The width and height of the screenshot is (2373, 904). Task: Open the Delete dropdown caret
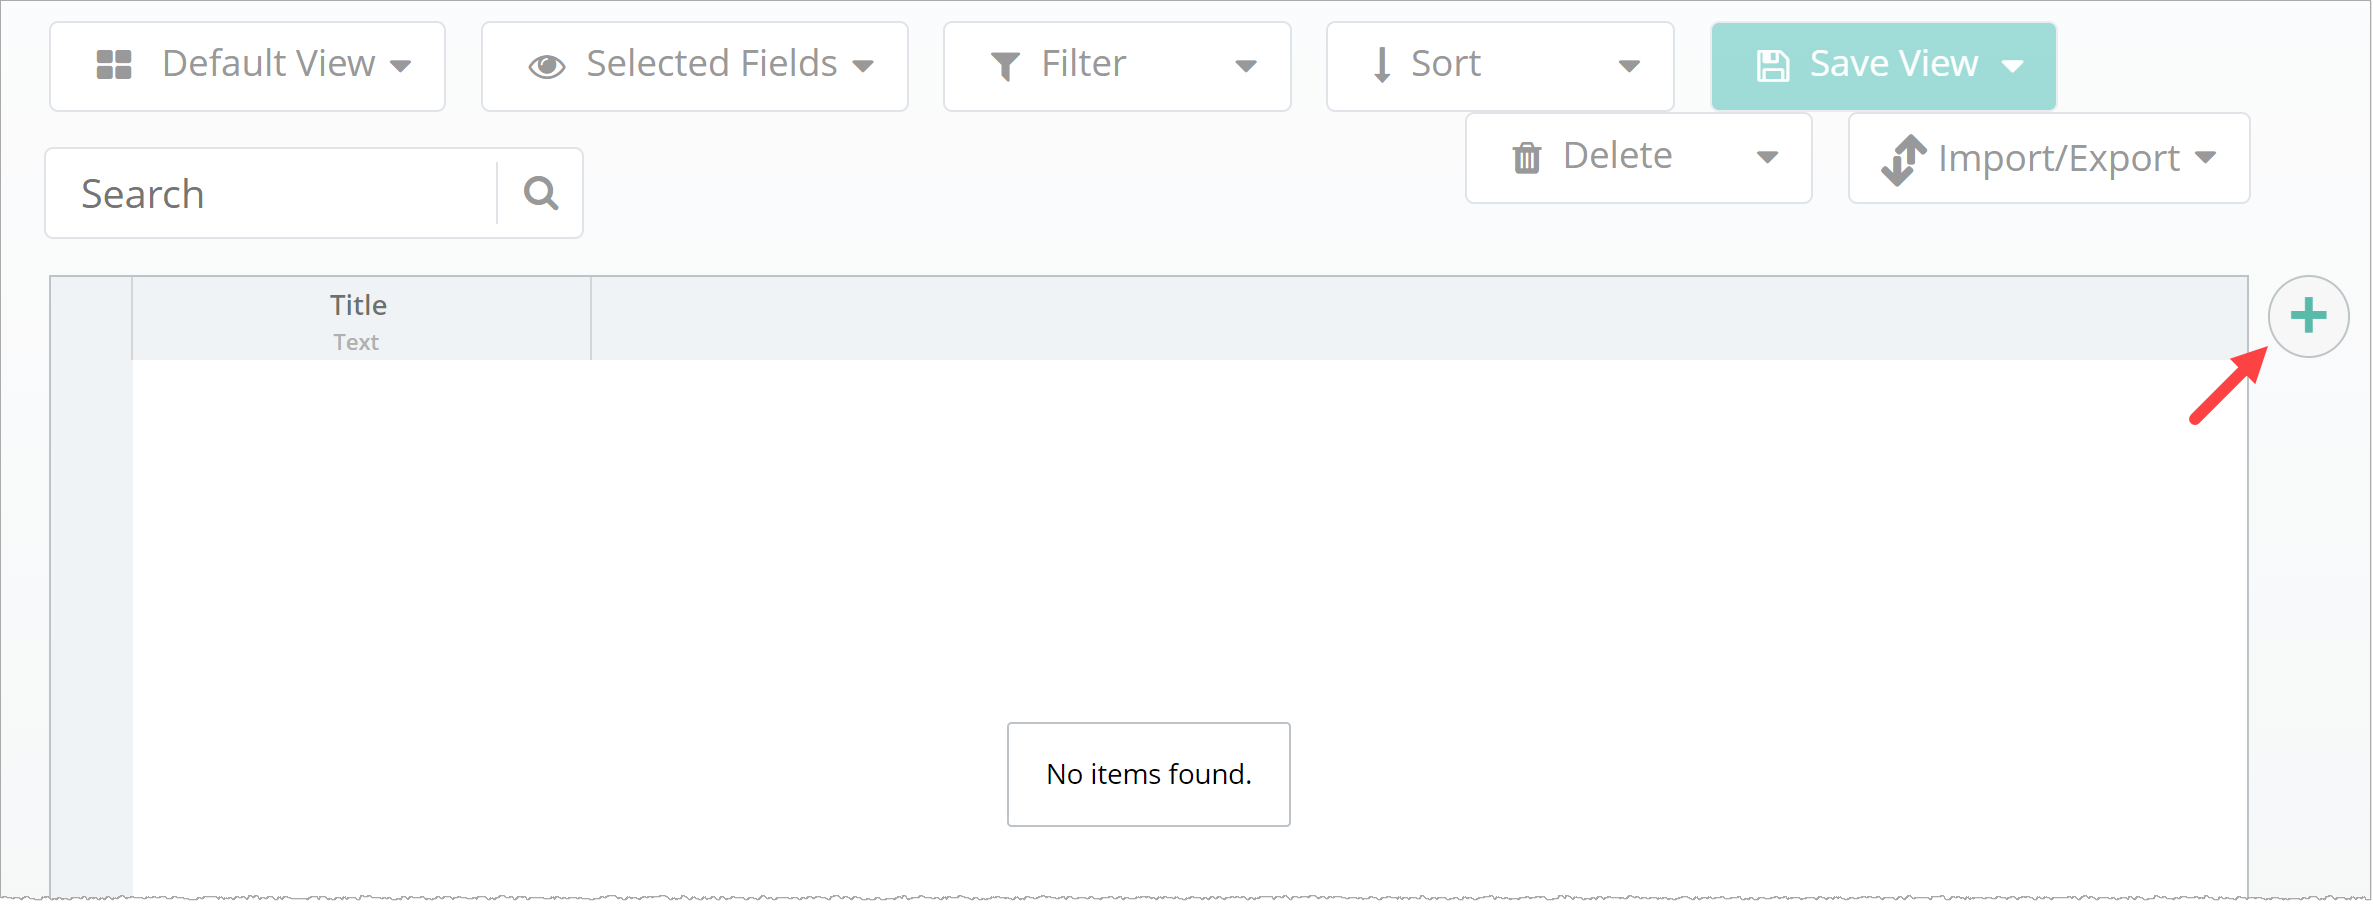click(x=1768, y=158)
